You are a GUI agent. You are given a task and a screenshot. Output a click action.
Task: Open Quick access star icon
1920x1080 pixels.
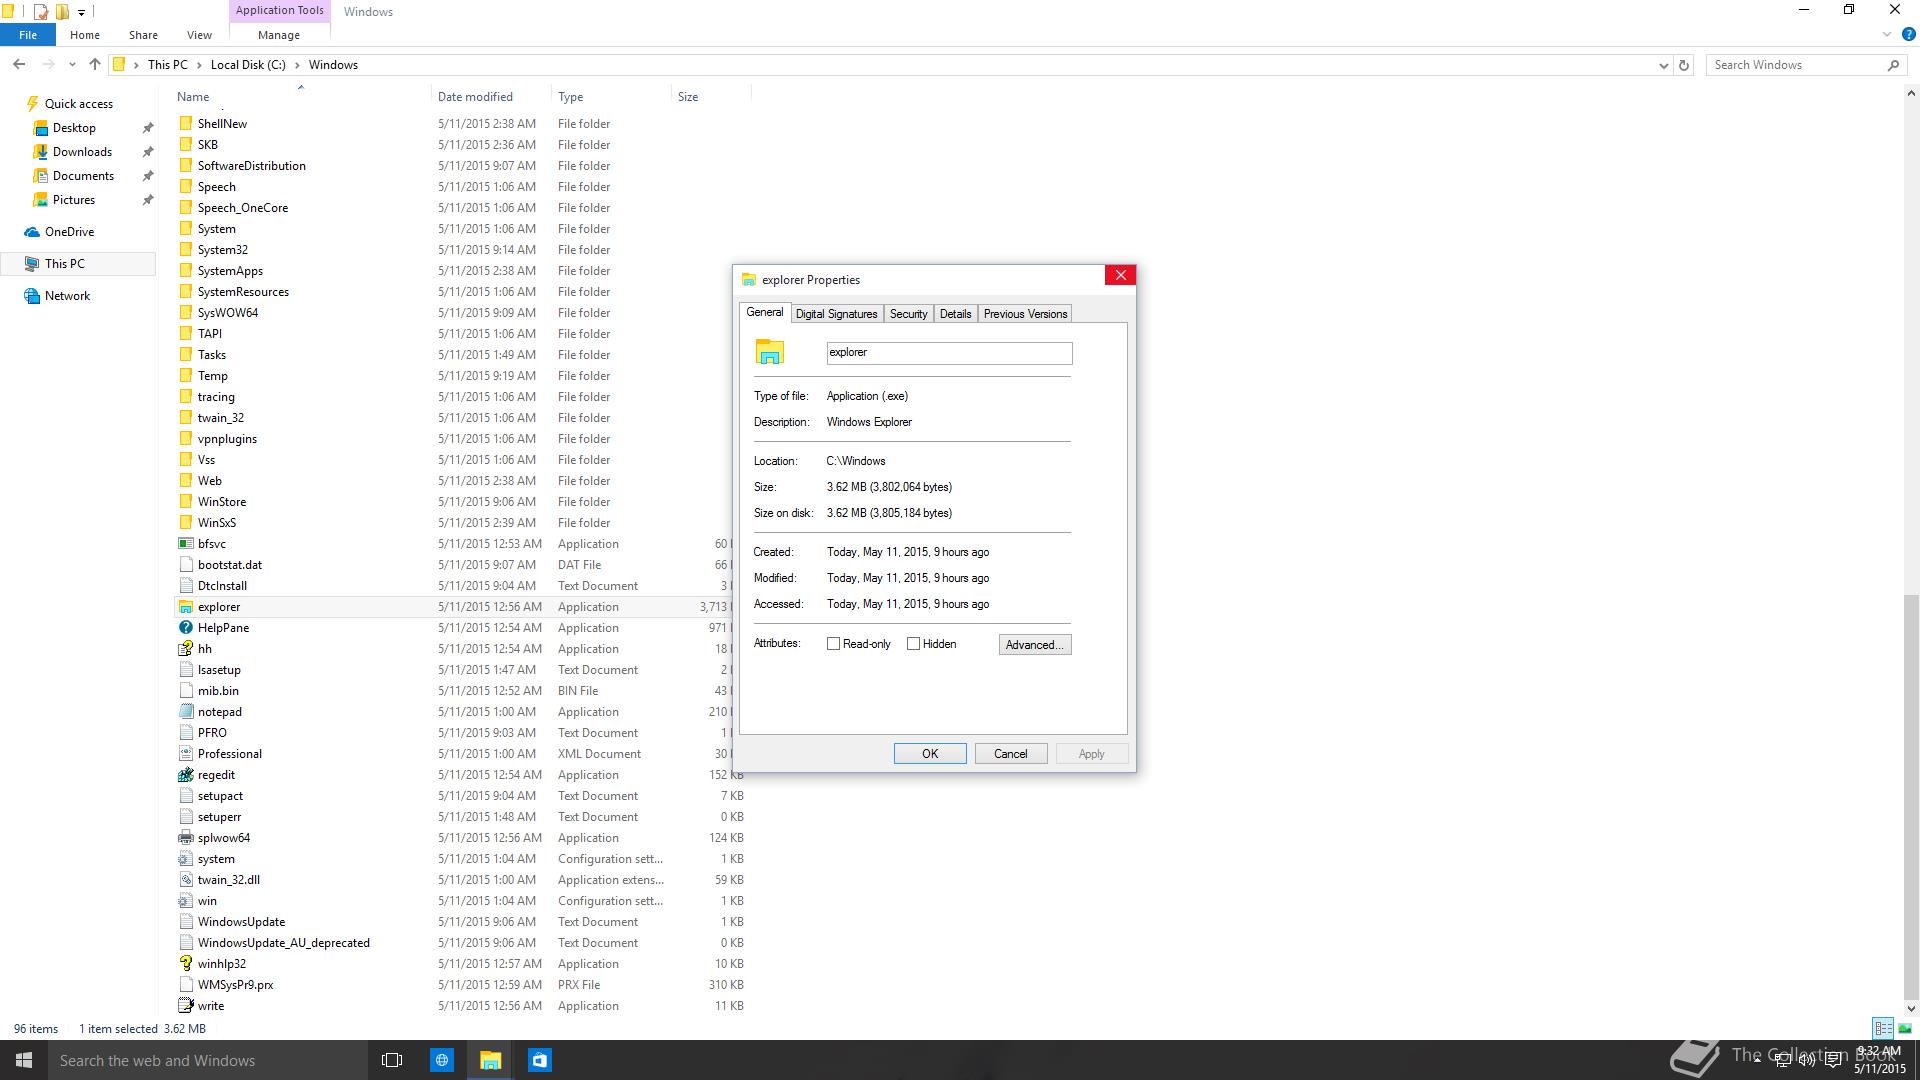(x=32, y=103)
